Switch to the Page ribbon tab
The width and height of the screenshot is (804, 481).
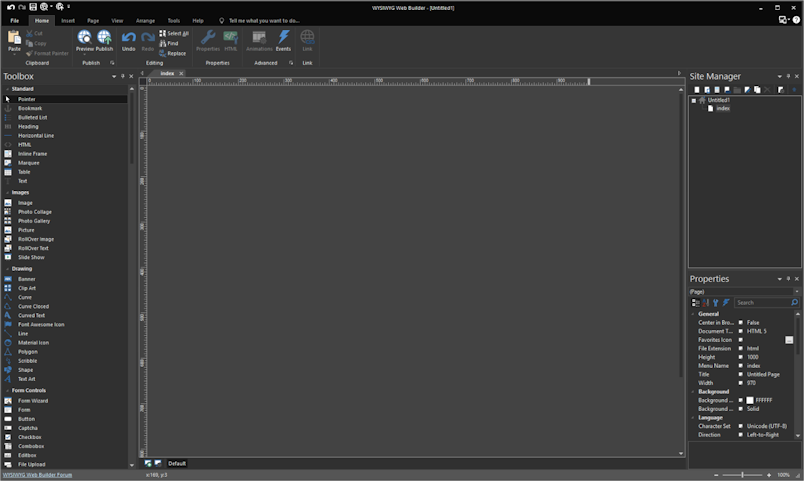93,21
